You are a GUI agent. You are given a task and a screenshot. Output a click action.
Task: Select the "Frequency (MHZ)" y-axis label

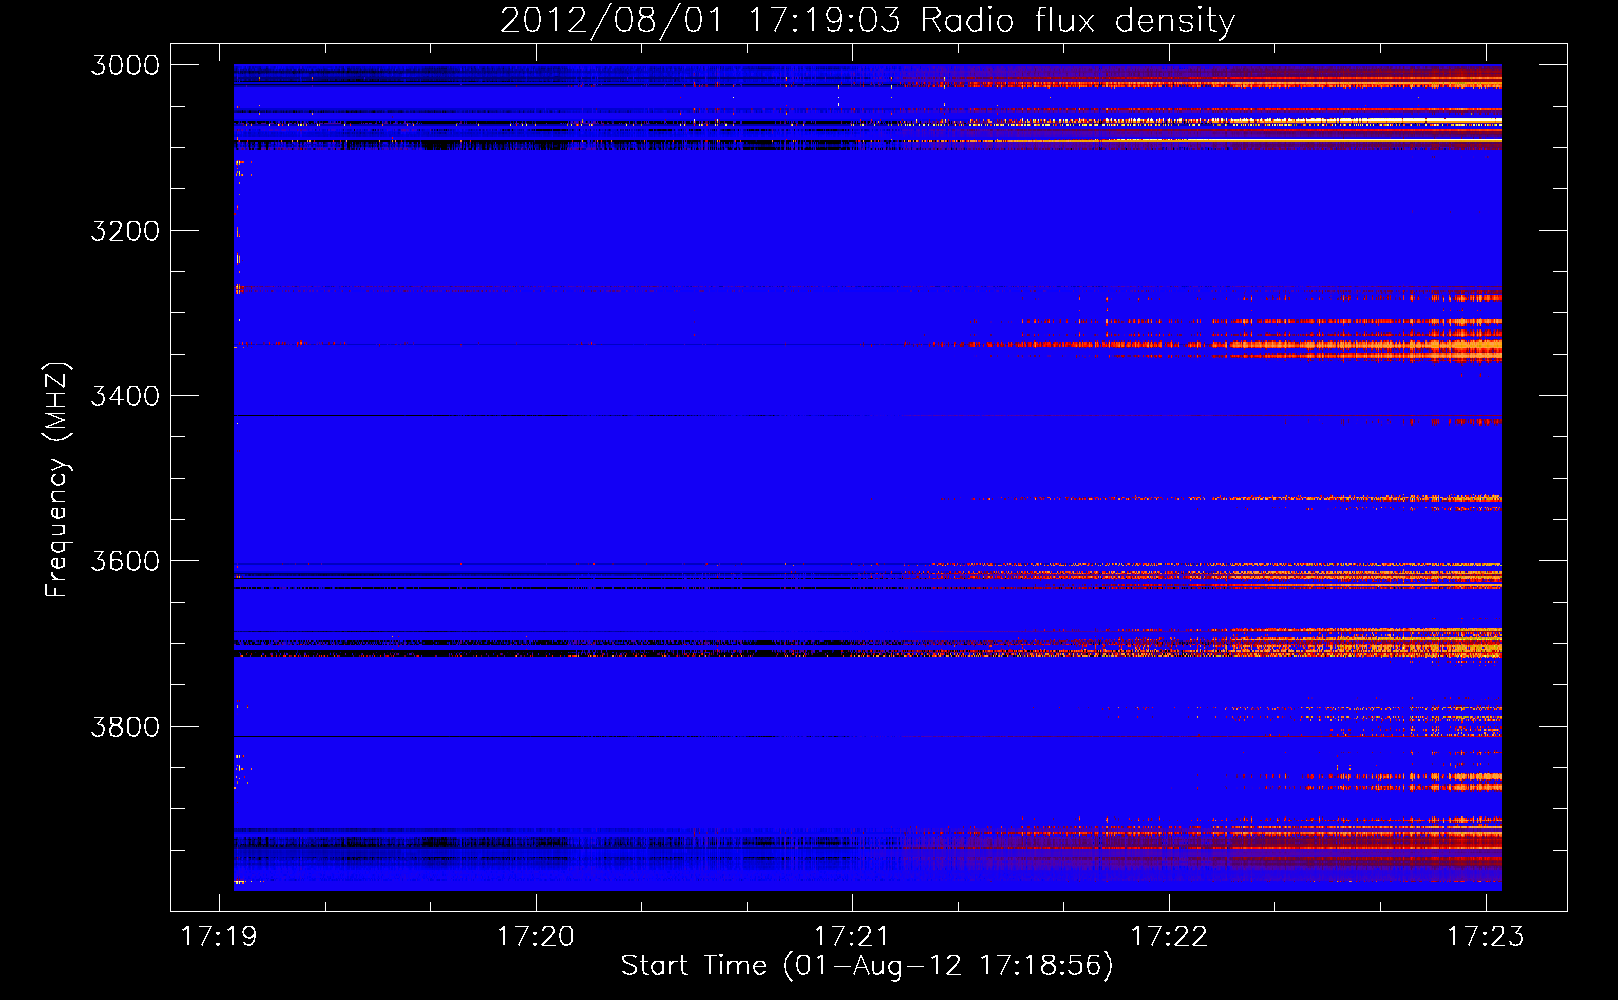pos(56,480)
